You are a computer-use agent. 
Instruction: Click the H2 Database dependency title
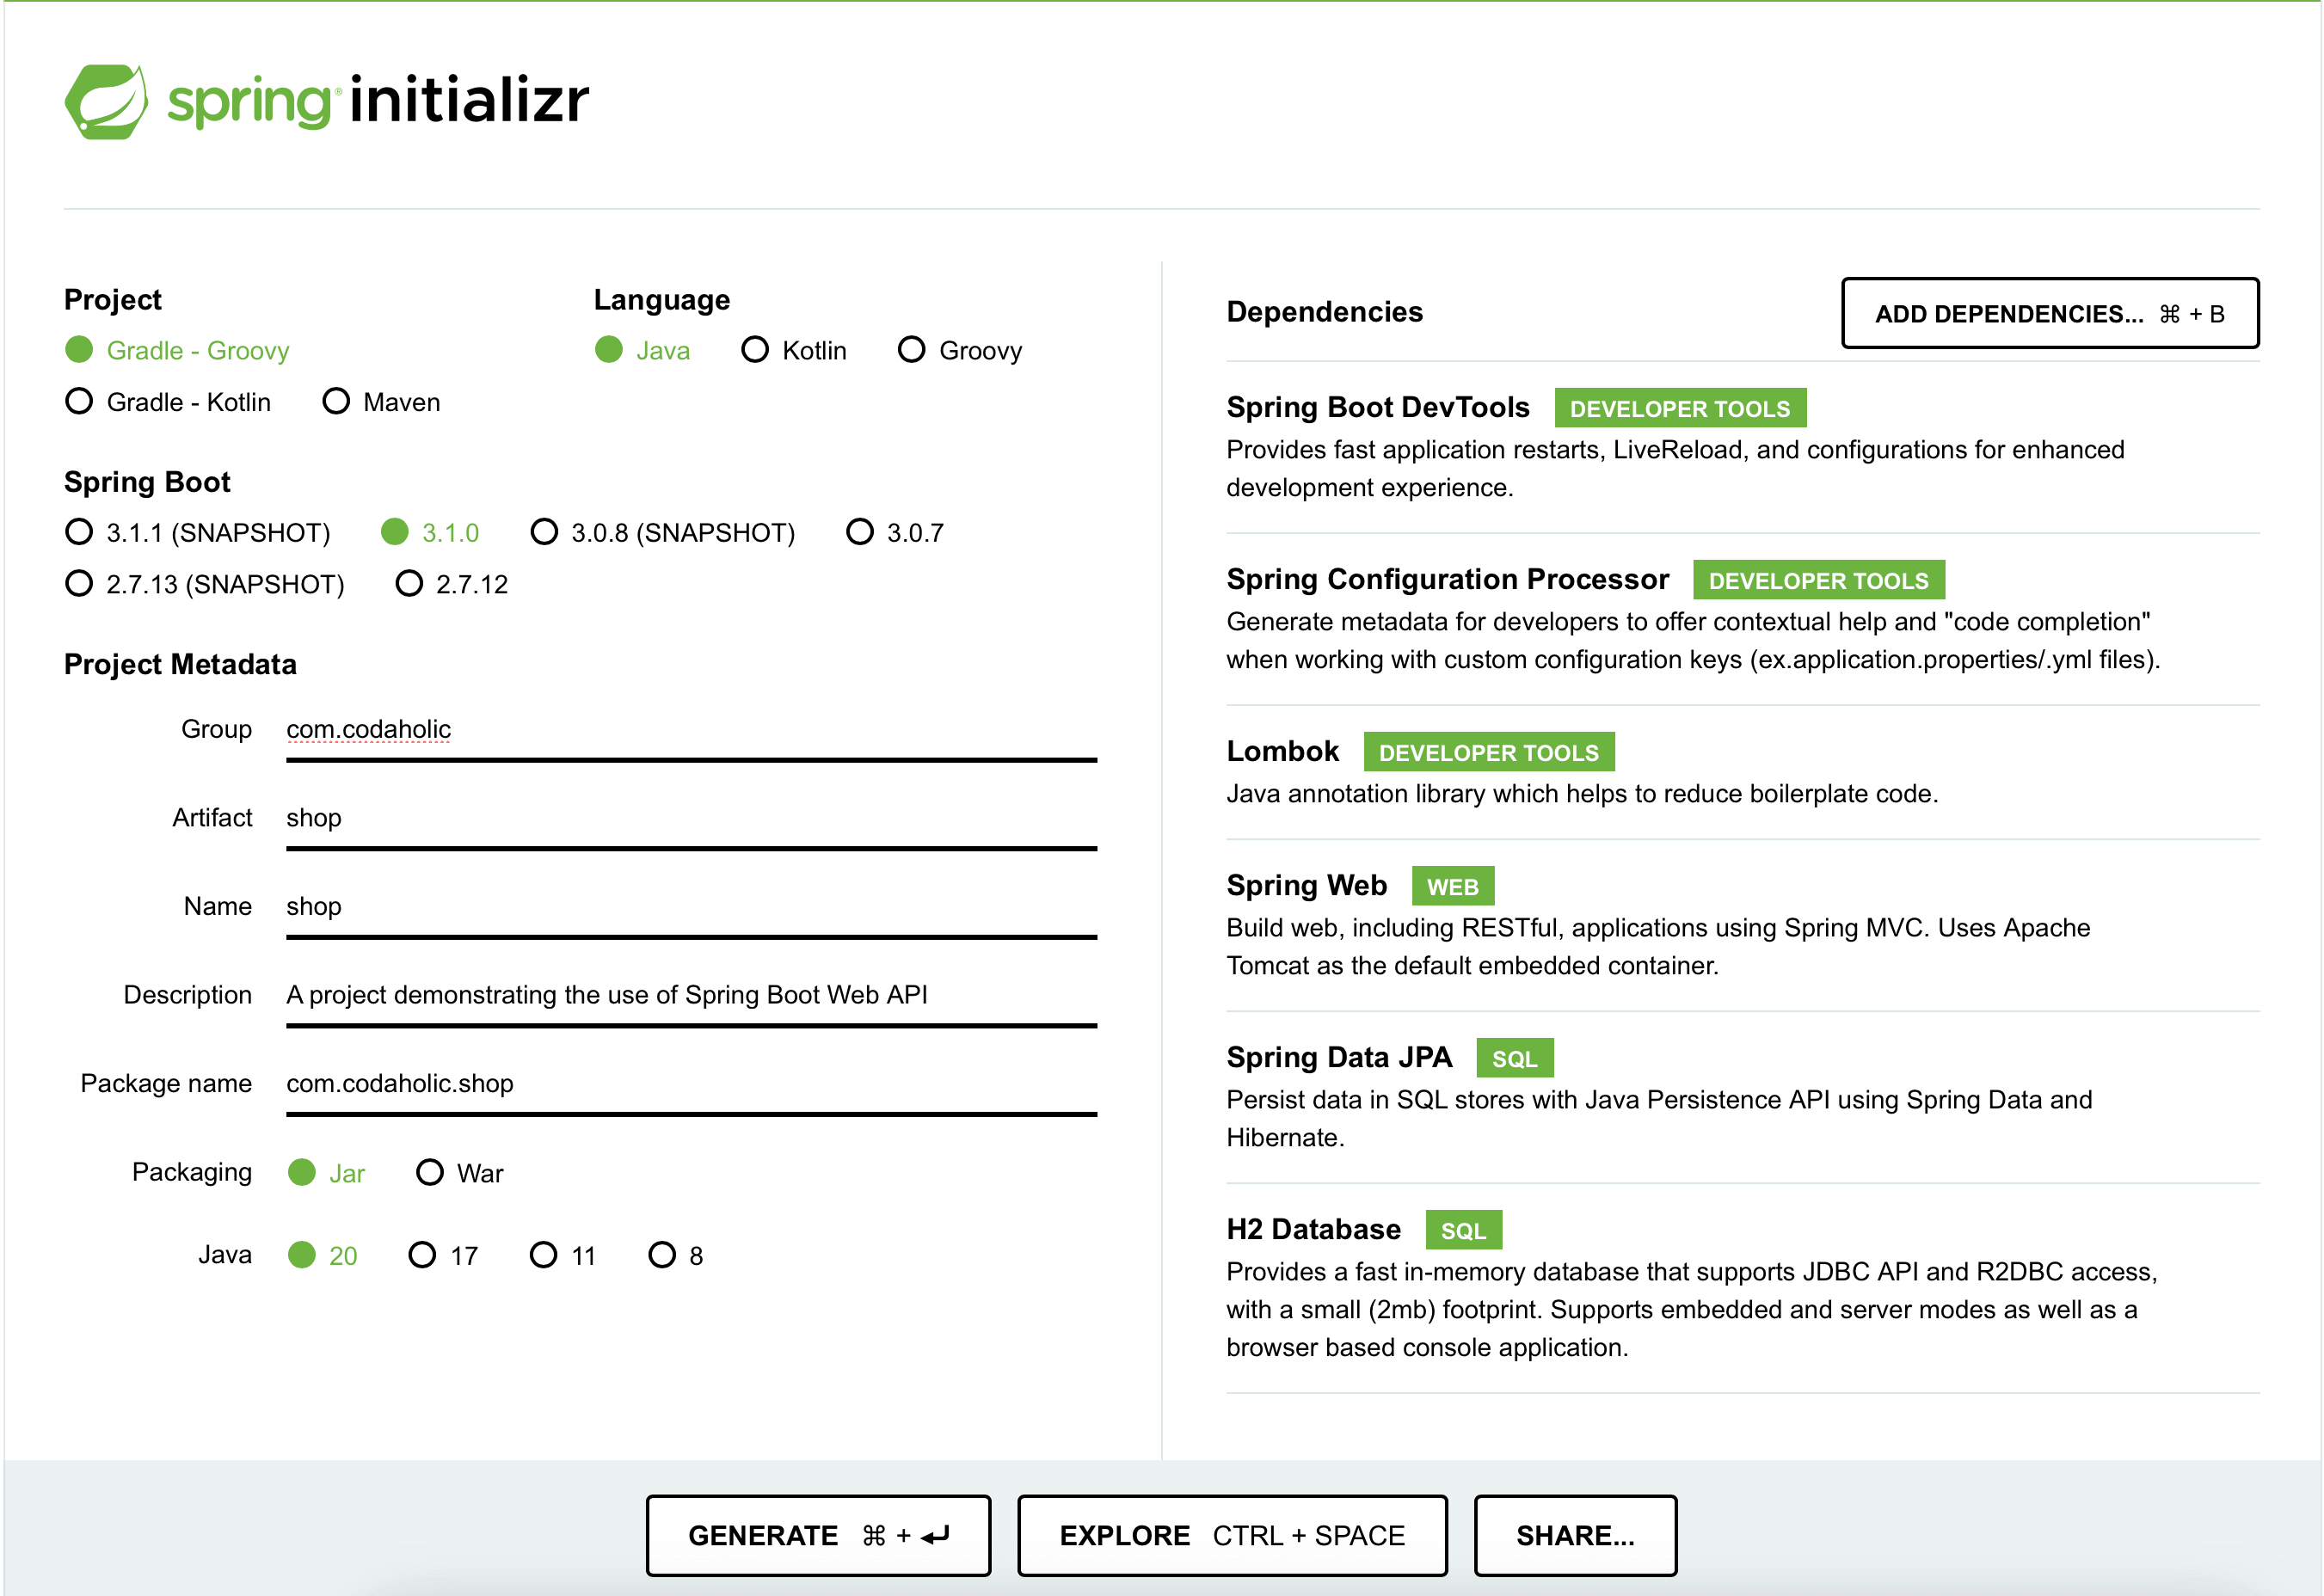click(x=1314, y=1230)
